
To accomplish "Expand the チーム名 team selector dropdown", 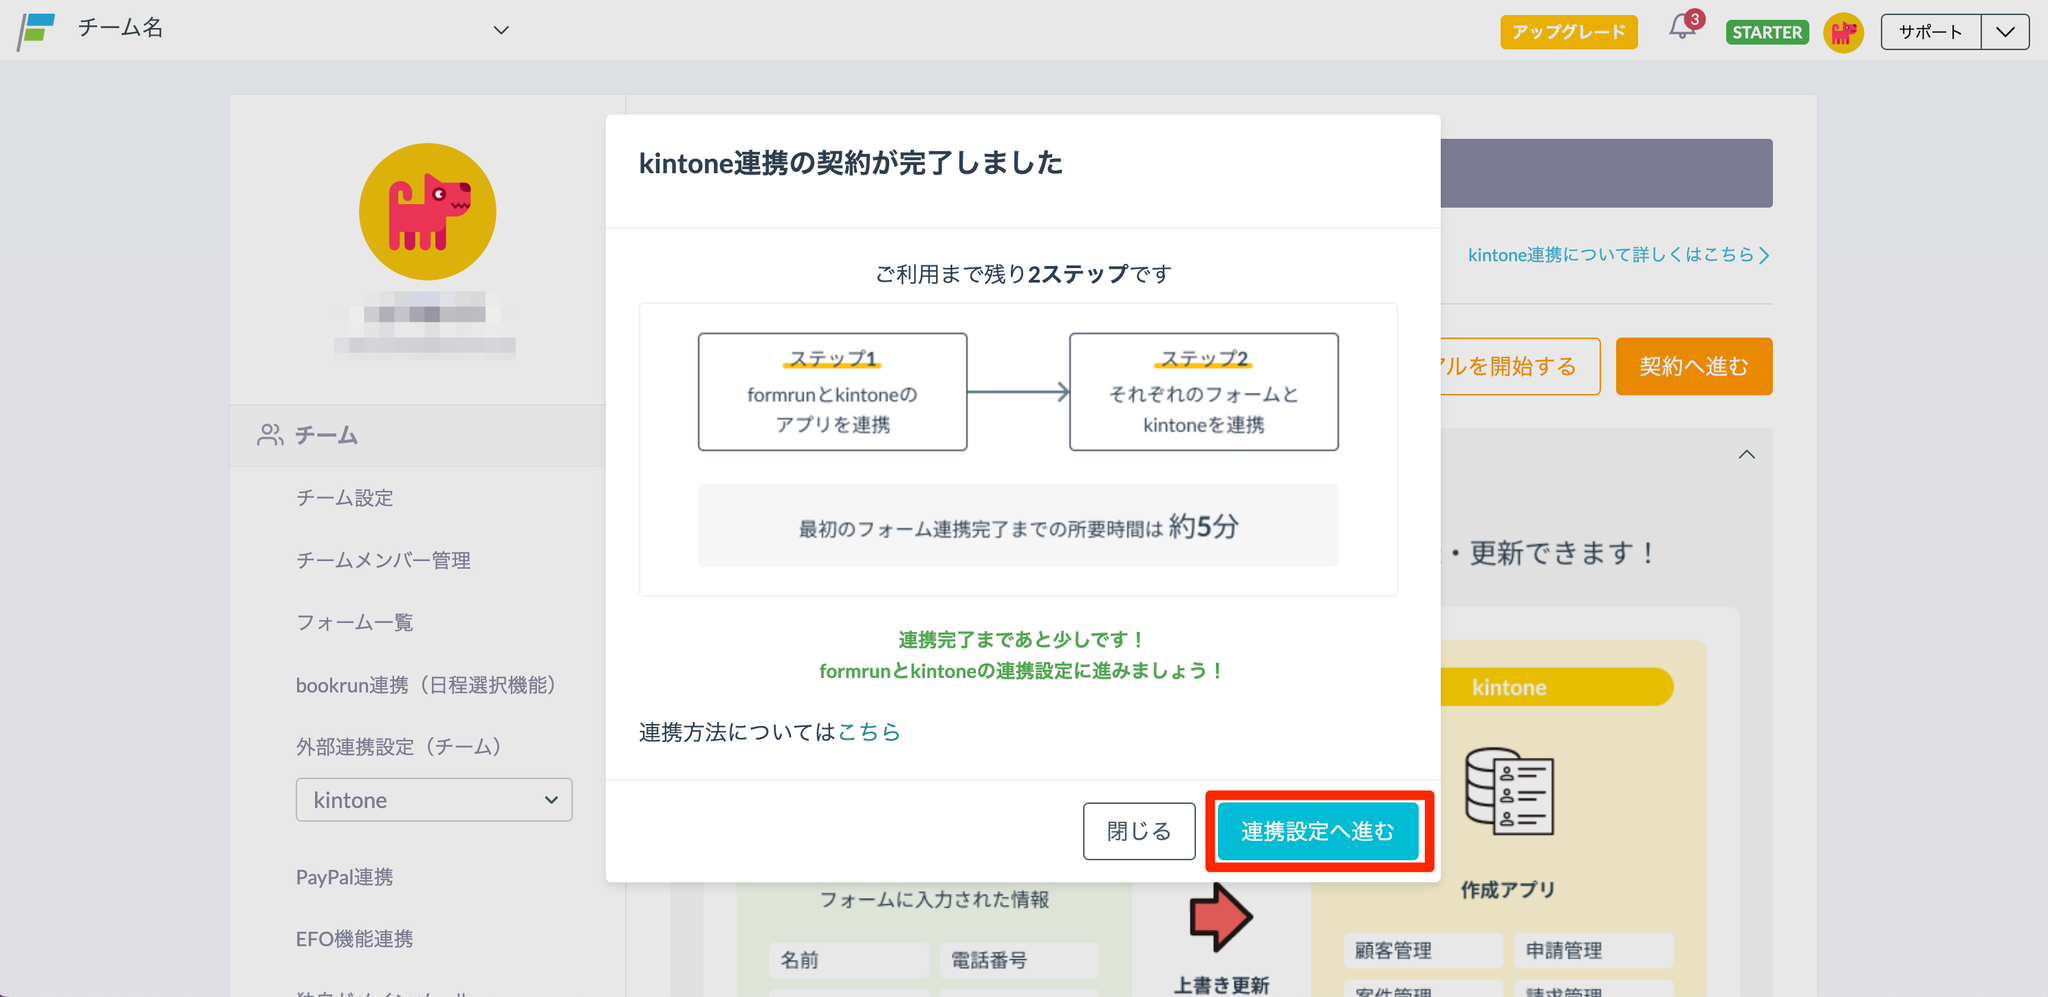I will pyautogui.click(x=501, y=30).
